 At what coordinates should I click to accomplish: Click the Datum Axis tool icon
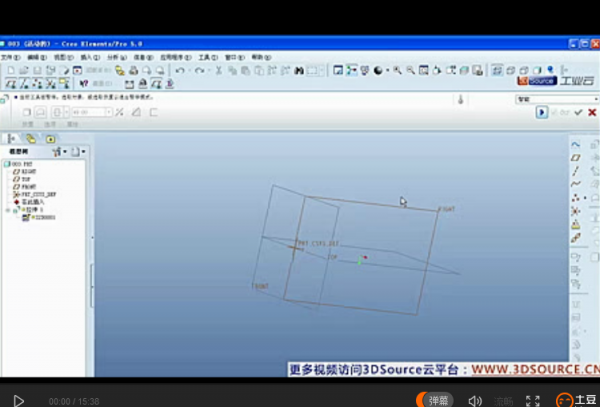575,171
